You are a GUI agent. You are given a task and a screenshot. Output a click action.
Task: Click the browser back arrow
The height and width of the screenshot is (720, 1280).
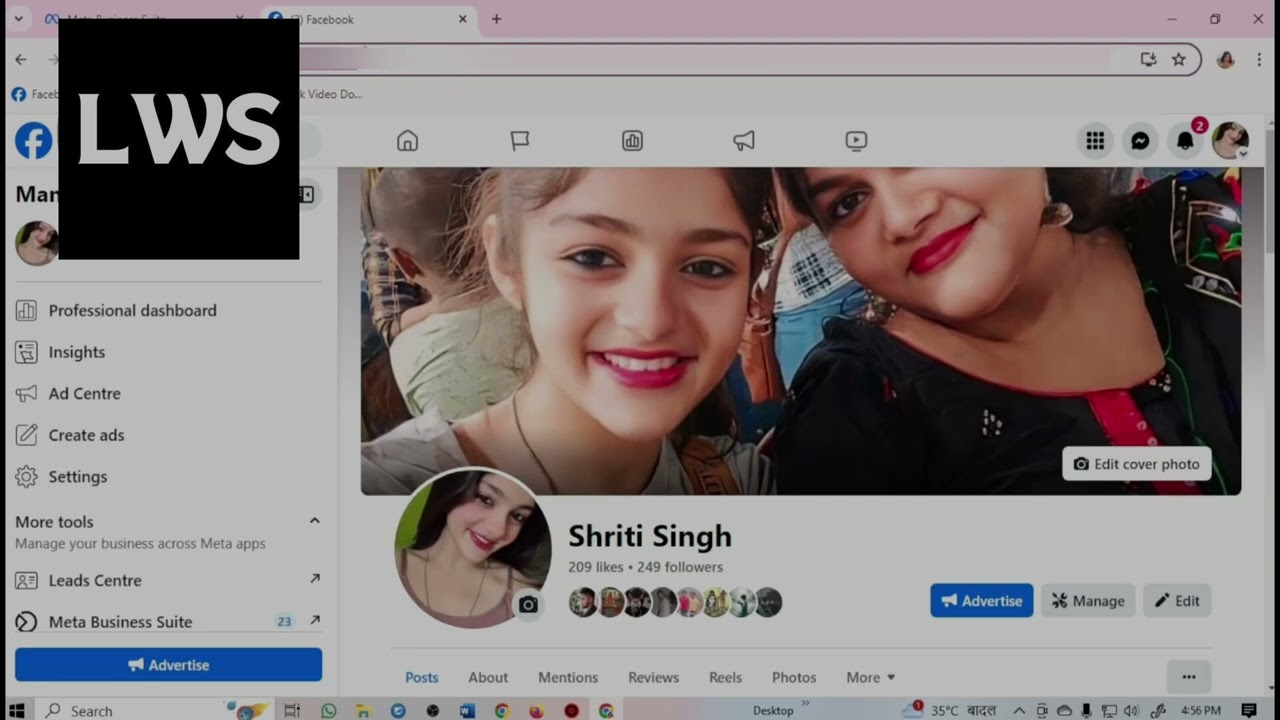click(x=21, y=59)
